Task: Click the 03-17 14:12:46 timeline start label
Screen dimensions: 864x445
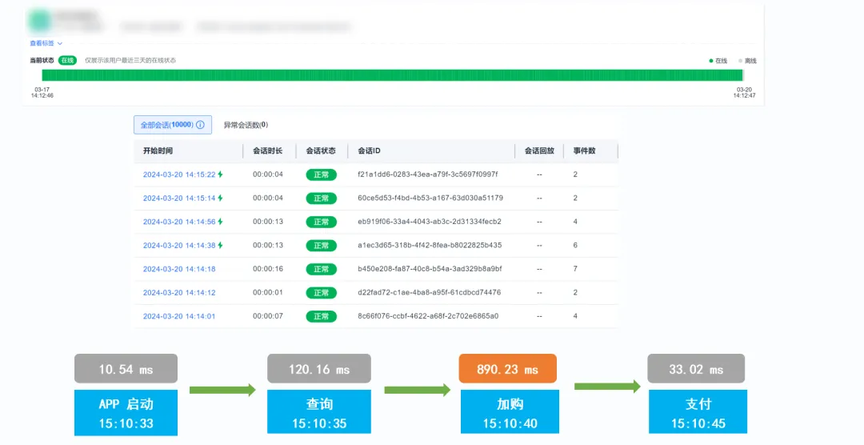Action: [42, 93]
